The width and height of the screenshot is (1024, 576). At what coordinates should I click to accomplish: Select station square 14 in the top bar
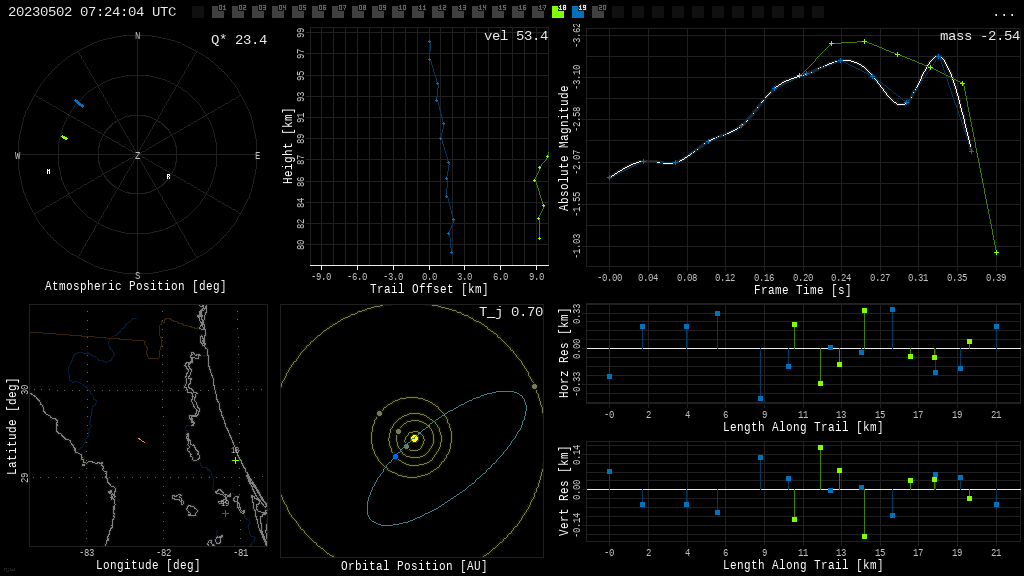click(x=478, y=12)
